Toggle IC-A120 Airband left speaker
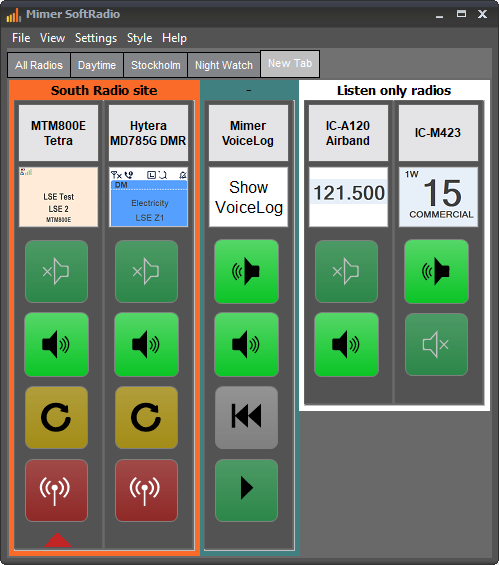The image size is (499, 565). (346, 271)
